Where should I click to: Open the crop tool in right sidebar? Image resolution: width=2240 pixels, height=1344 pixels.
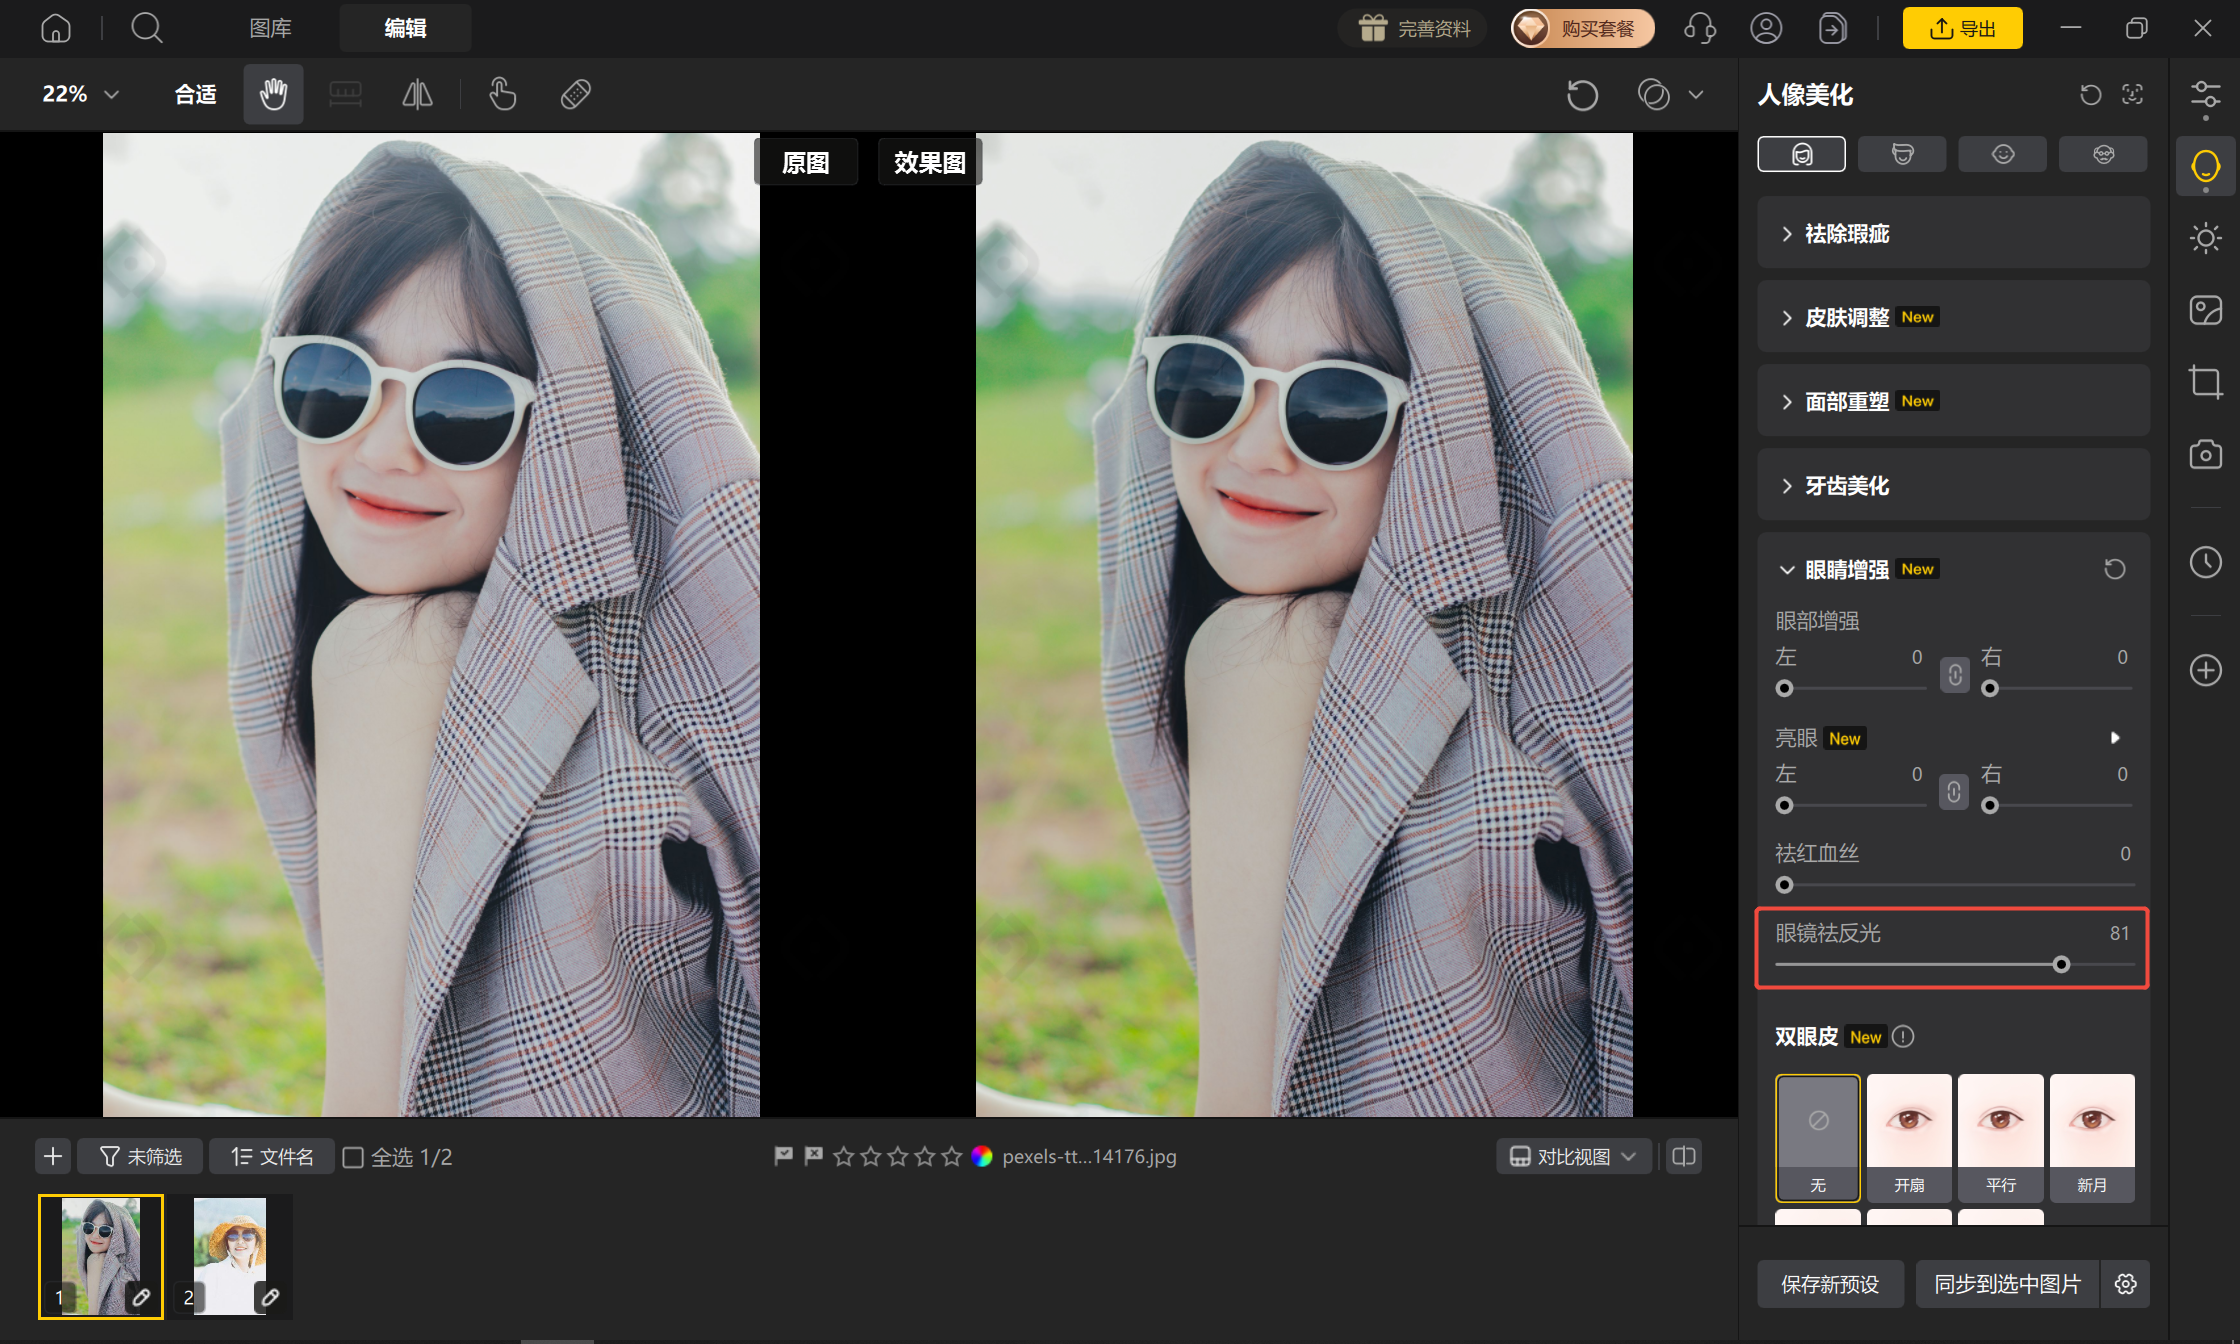(x=2205, y=382)
